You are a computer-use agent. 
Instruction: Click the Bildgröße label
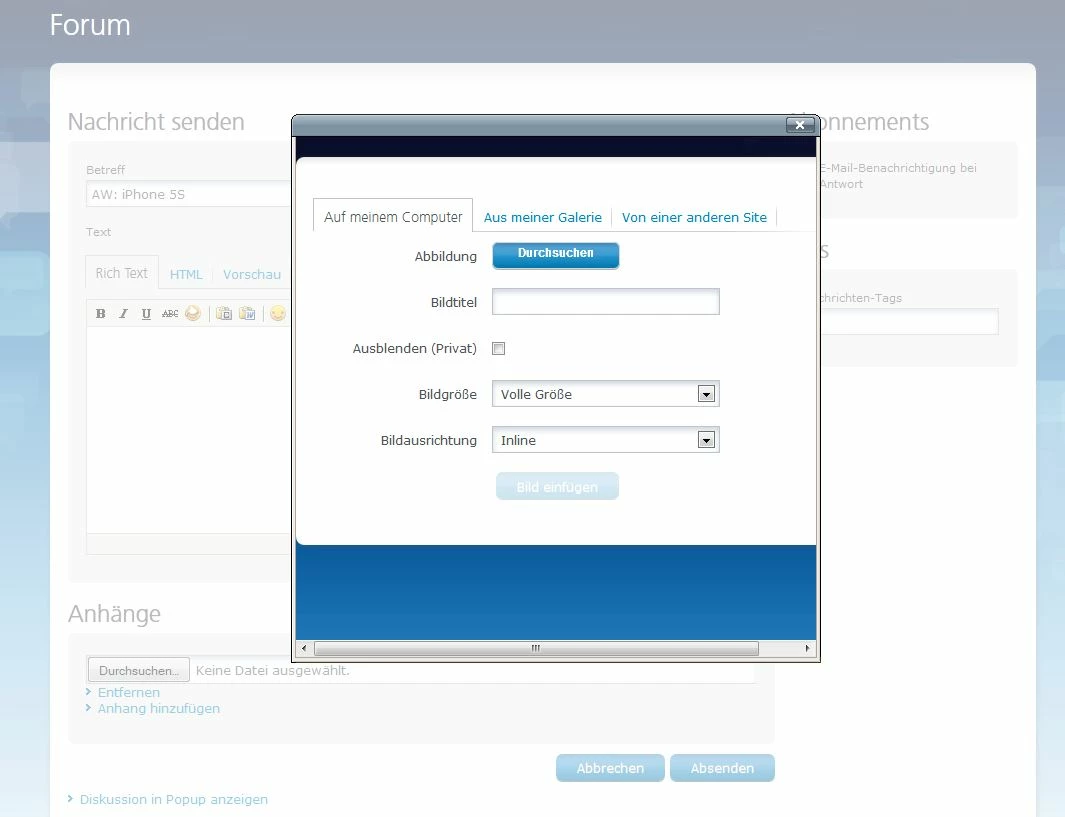point(448,395)
